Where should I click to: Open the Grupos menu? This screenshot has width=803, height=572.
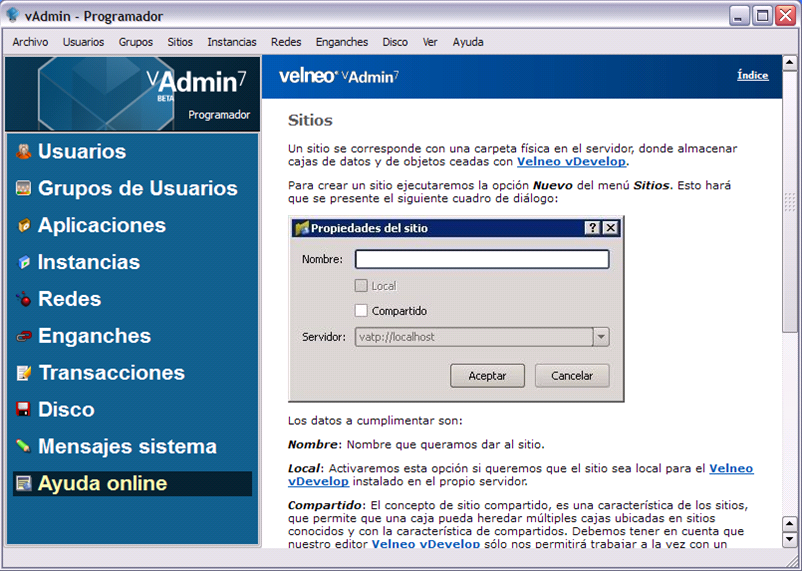point(136,42)
